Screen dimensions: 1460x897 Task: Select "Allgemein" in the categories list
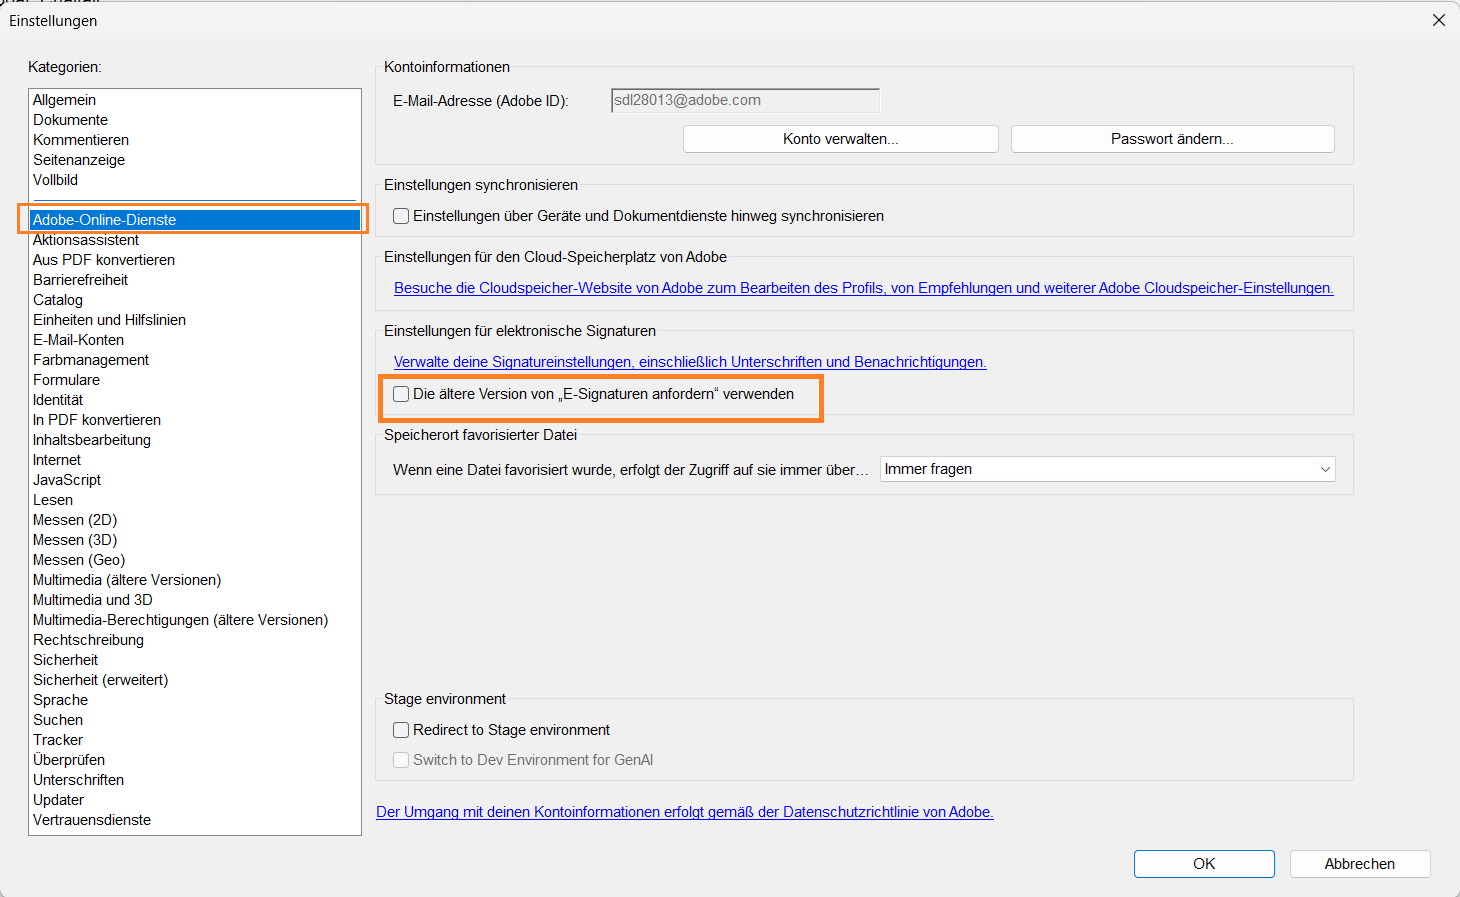point(64,99)
